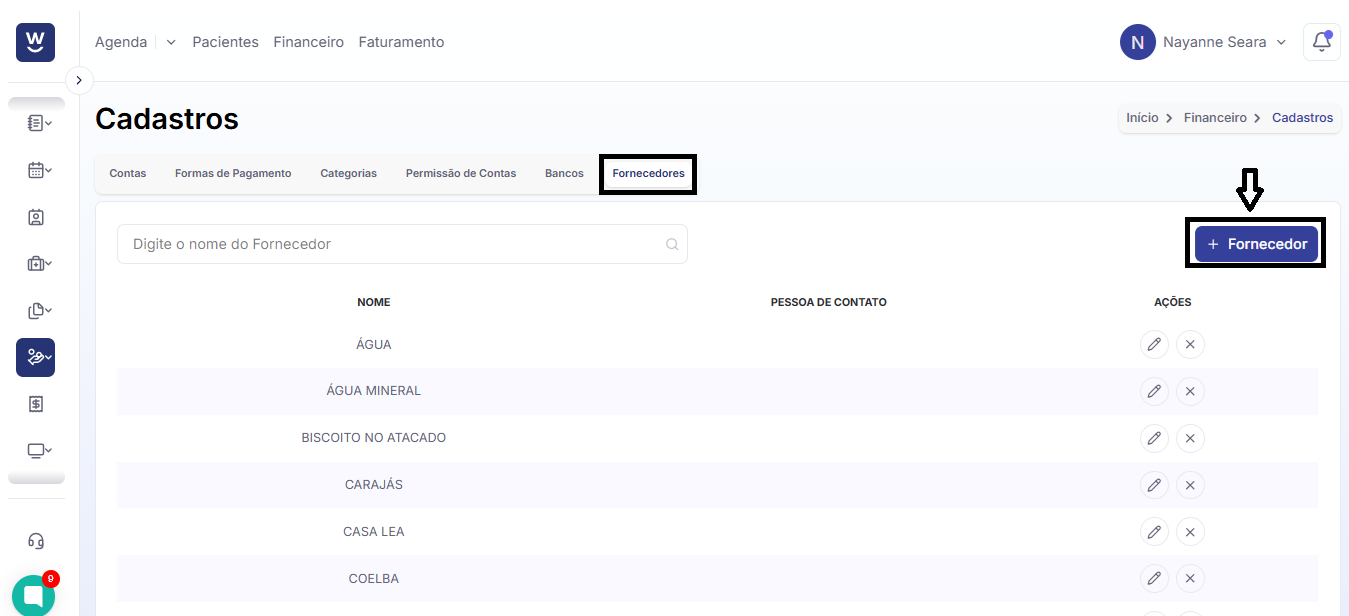
Task: Click the ÁGUA name cell
Action: (x=374, y=344)
